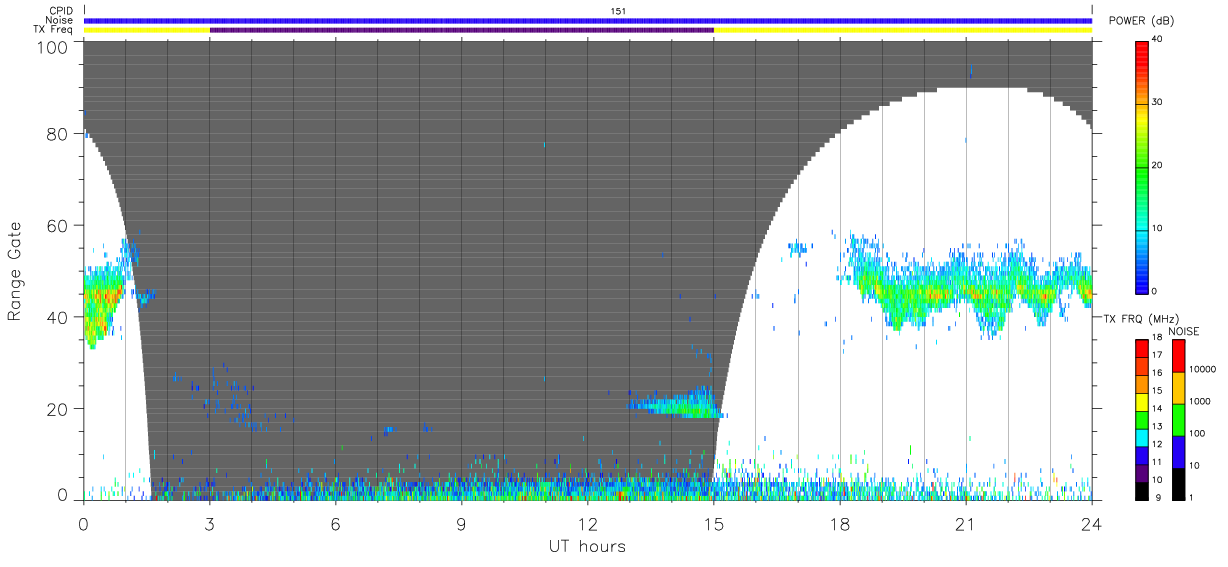Click the NOISE legend title

click(1184, 331)
